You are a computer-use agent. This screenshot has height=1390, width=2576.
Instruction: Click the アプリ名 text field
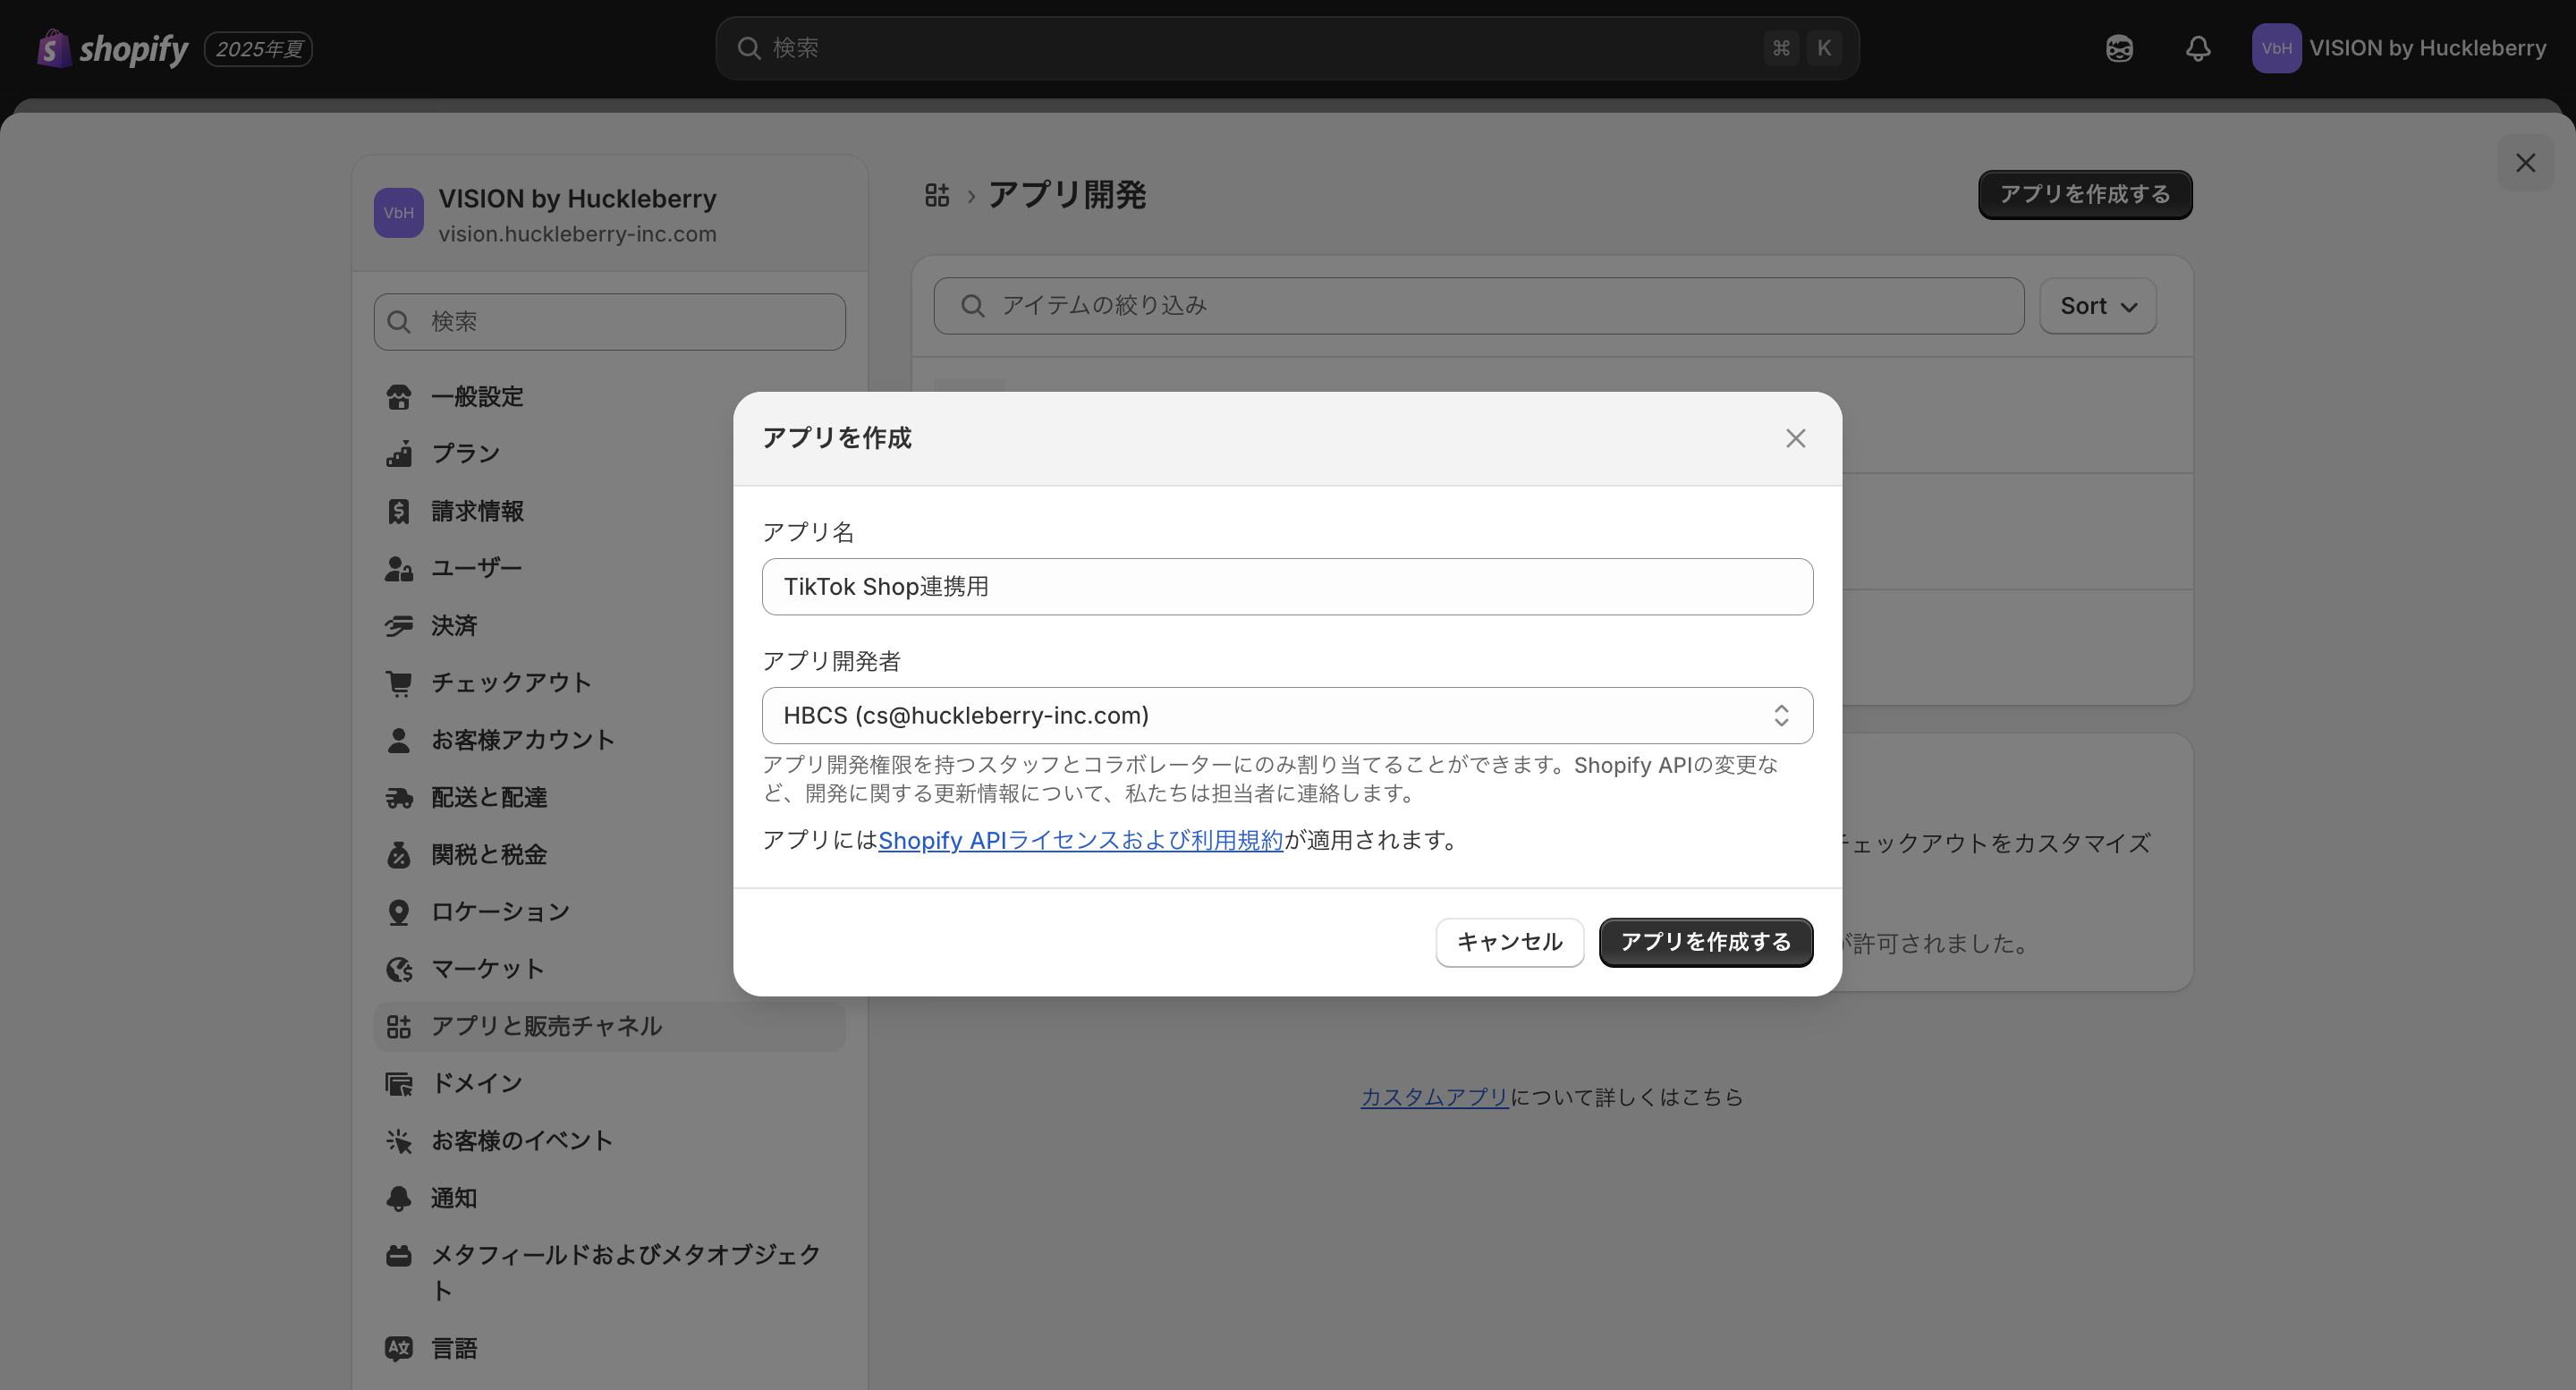tap(1287, 587)
